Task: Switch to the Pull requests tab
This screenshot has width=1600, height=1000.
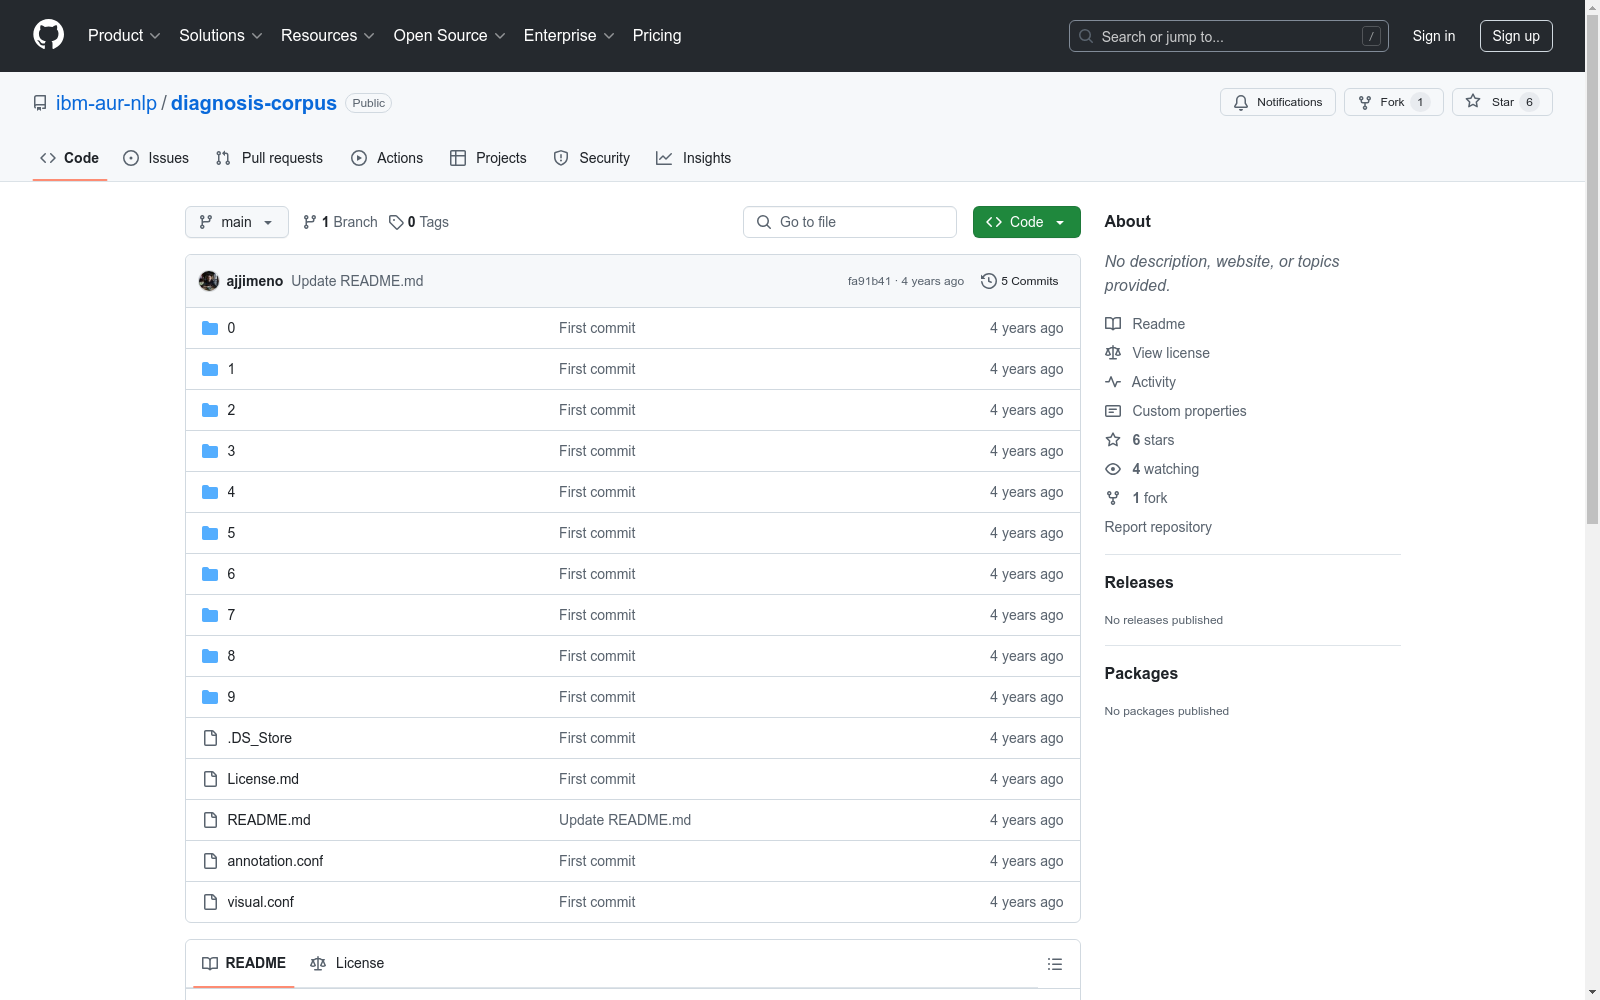Action: pyautogui.click(x=269, y=158)
